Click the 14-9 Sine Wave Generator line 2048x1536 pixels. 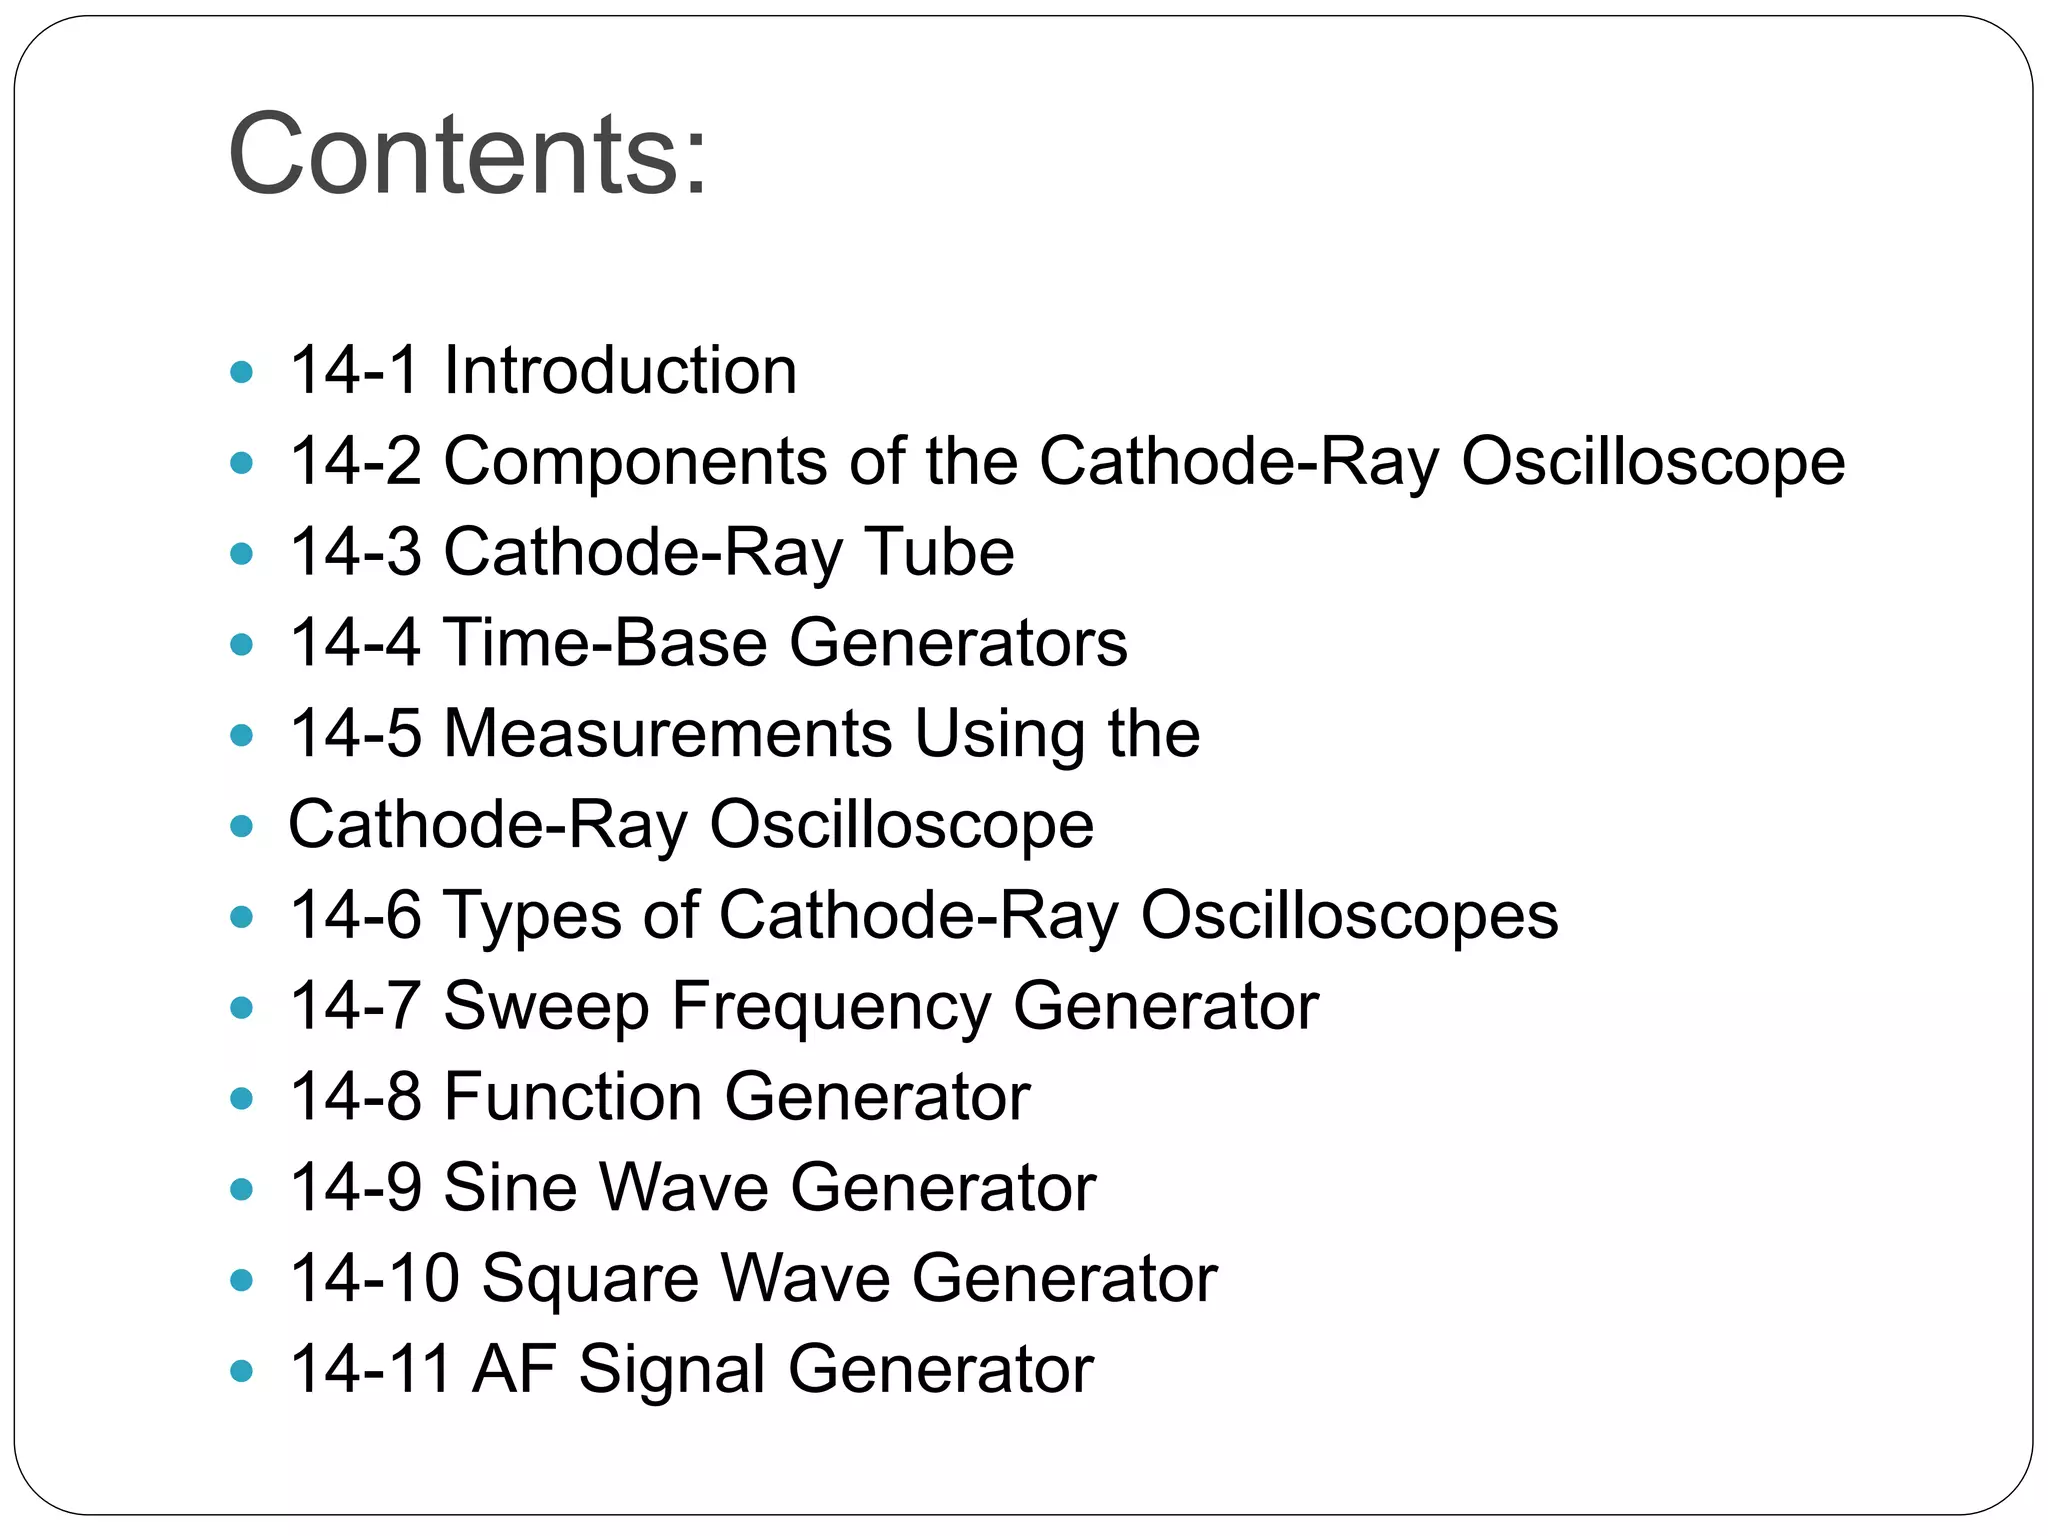[693, 1188]
